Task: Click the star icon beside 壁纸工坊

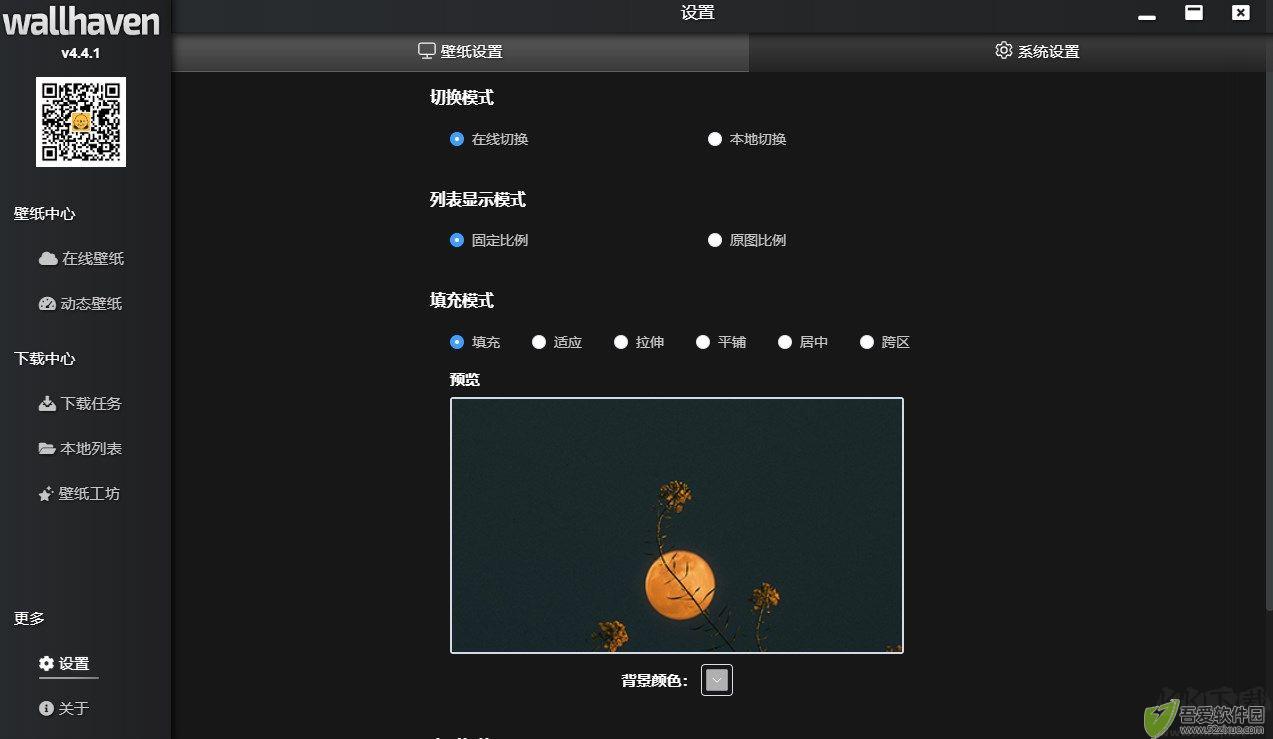Action: click(46, 494)
